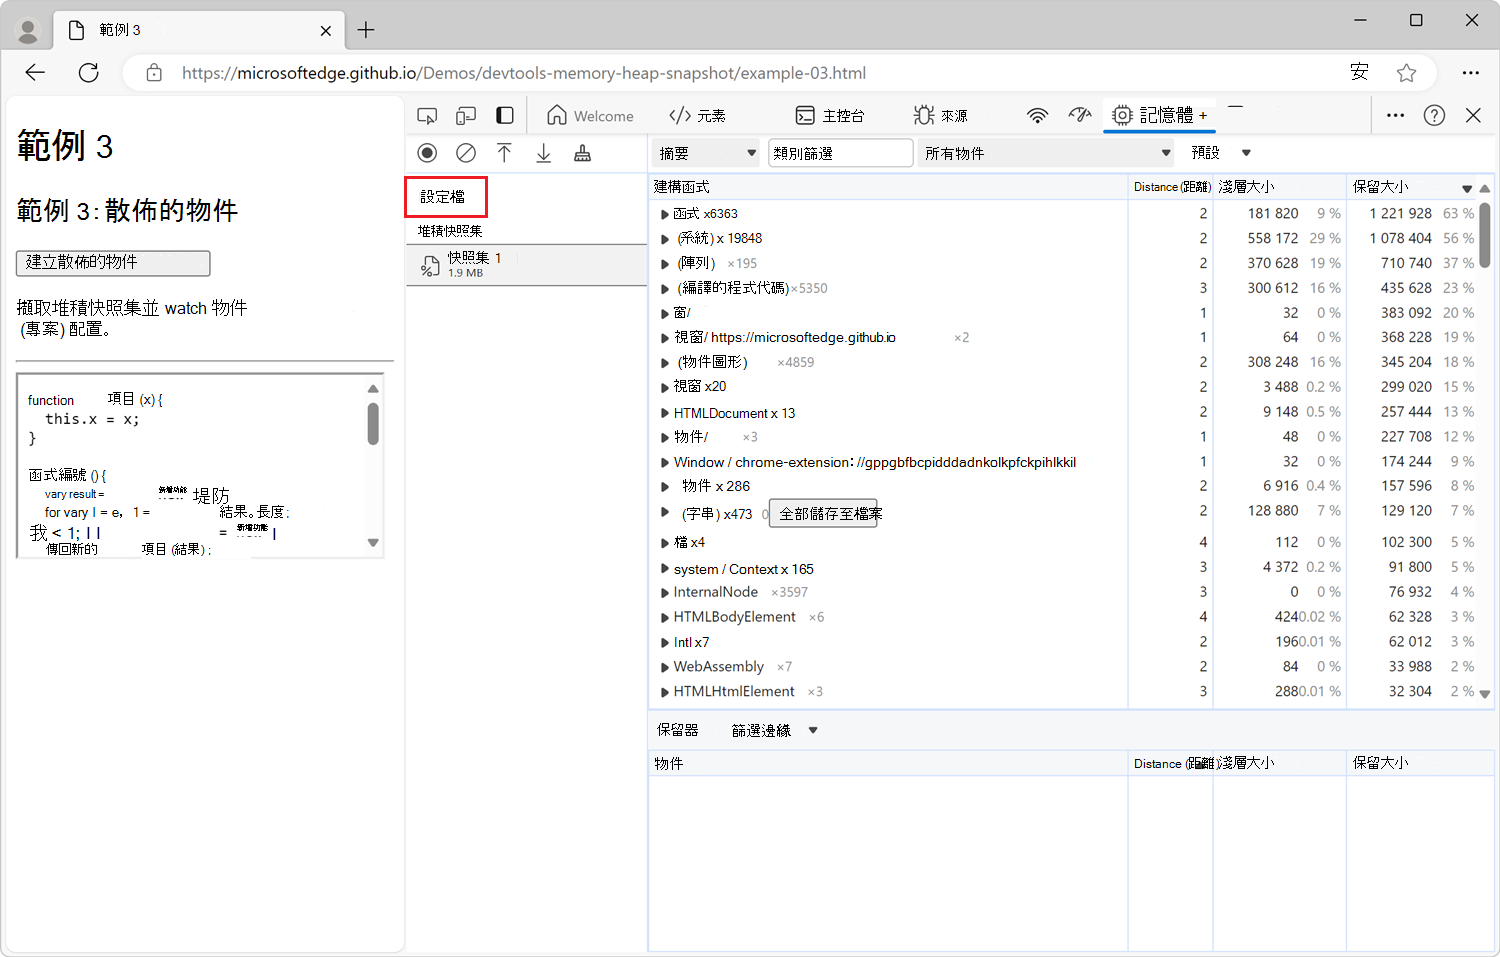This screenshot has height=957, width=1500.
Task: Select the 快照集 1 heap snapshot
Action: (x=527, y=265)
